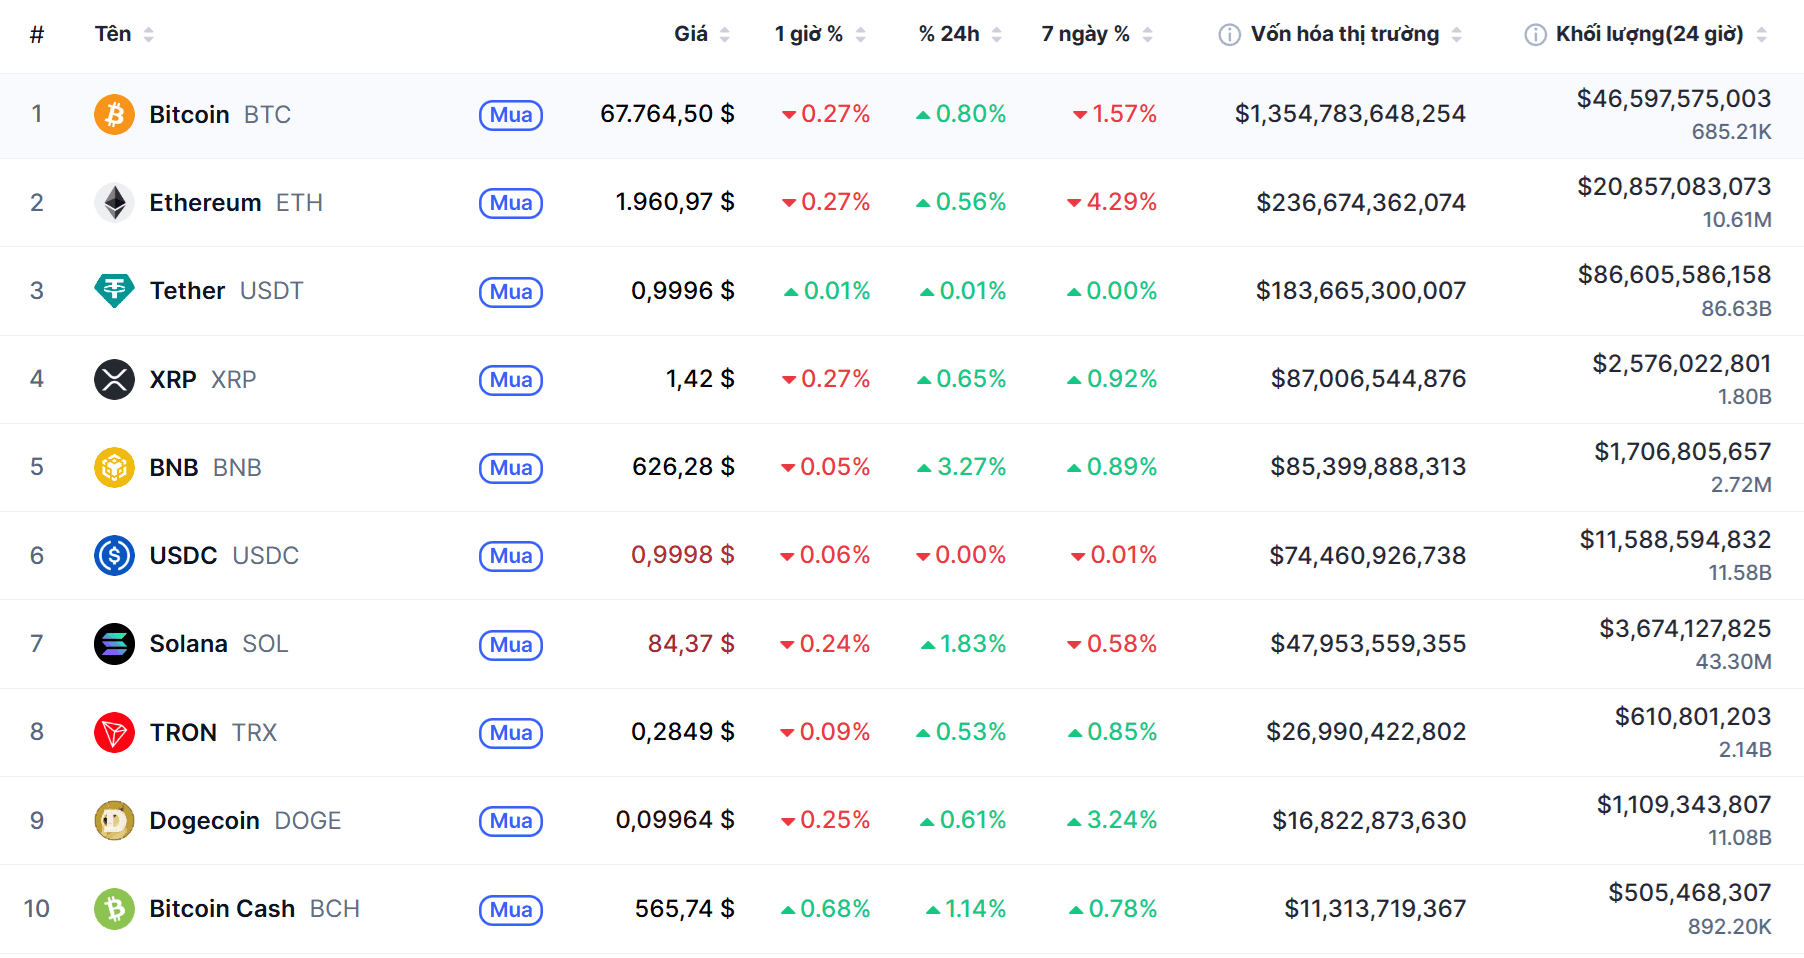This screenshot has width=1804, height=958.
Task: Click Mua button for Ethereum
Action: coord(511,203)
